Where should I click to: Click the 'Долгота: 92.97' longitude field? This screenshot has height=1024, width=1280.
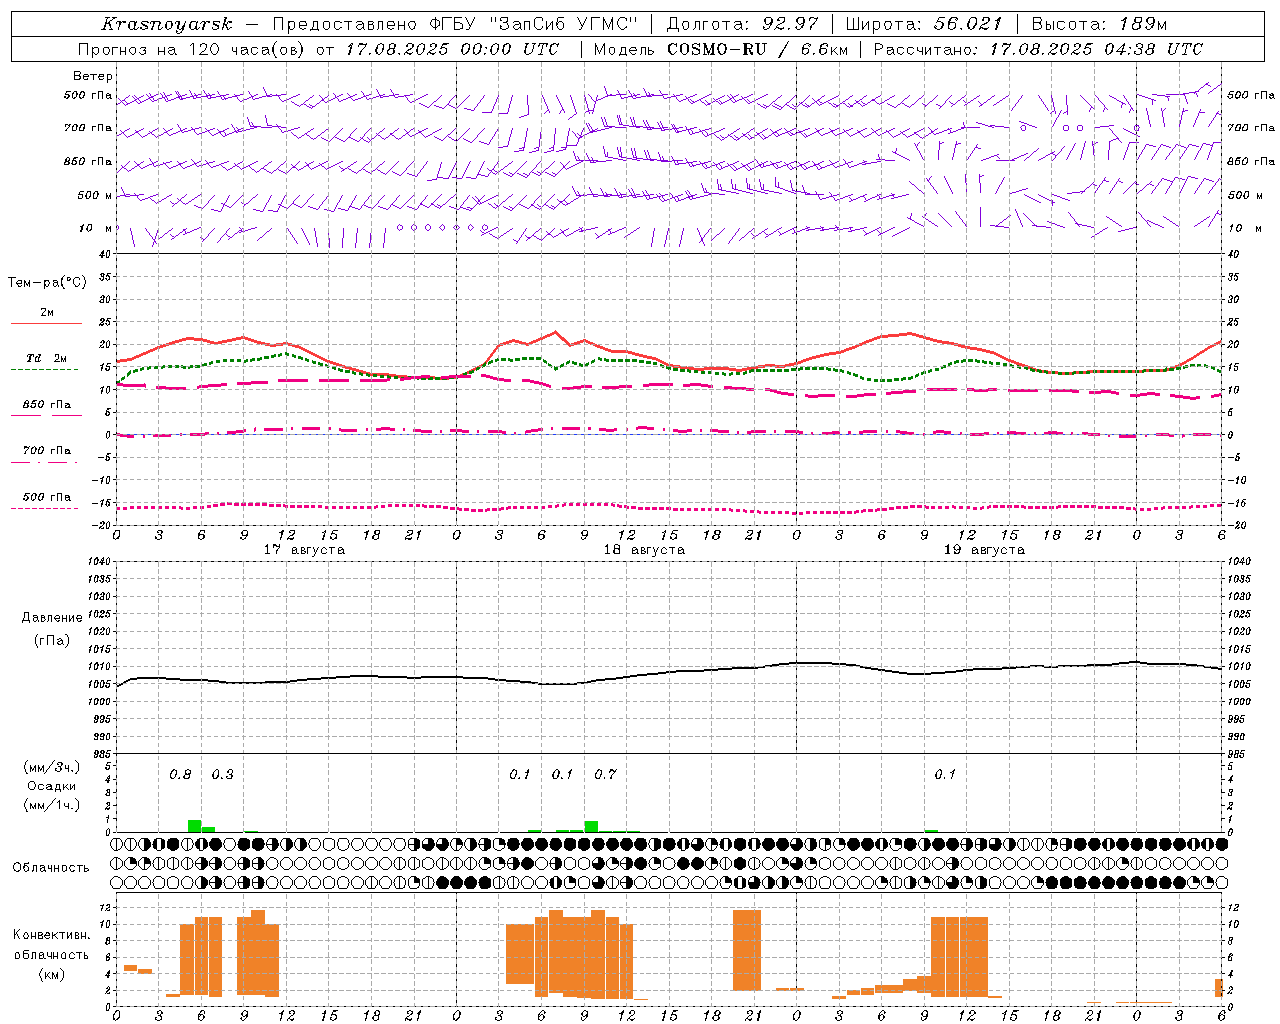(741, 24)
